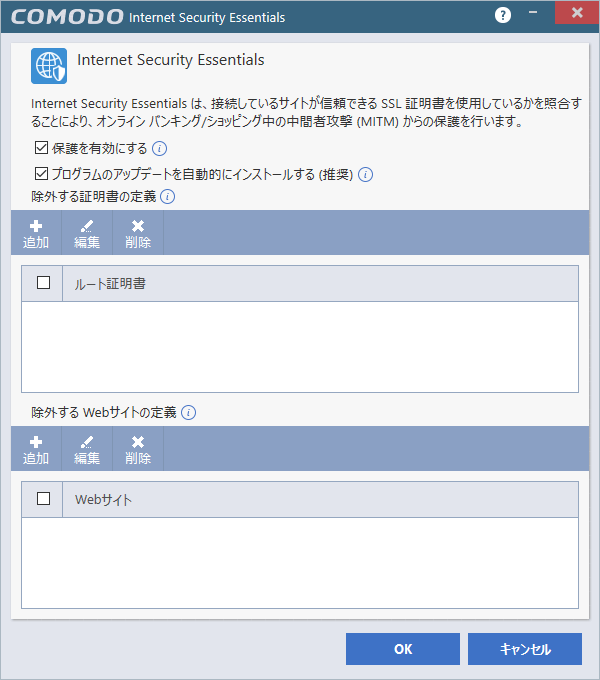The image size is (600, 680).
Task: Click the Webサイト column header
Action: point(320,500)
